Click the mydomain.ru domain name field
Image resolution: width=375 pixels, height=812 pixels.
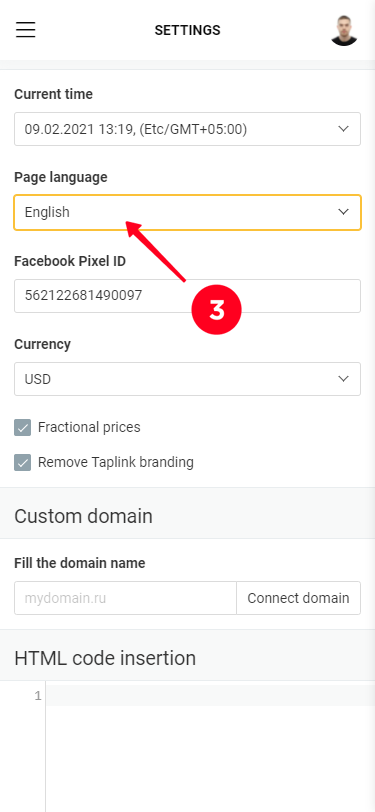coord(125,598)
